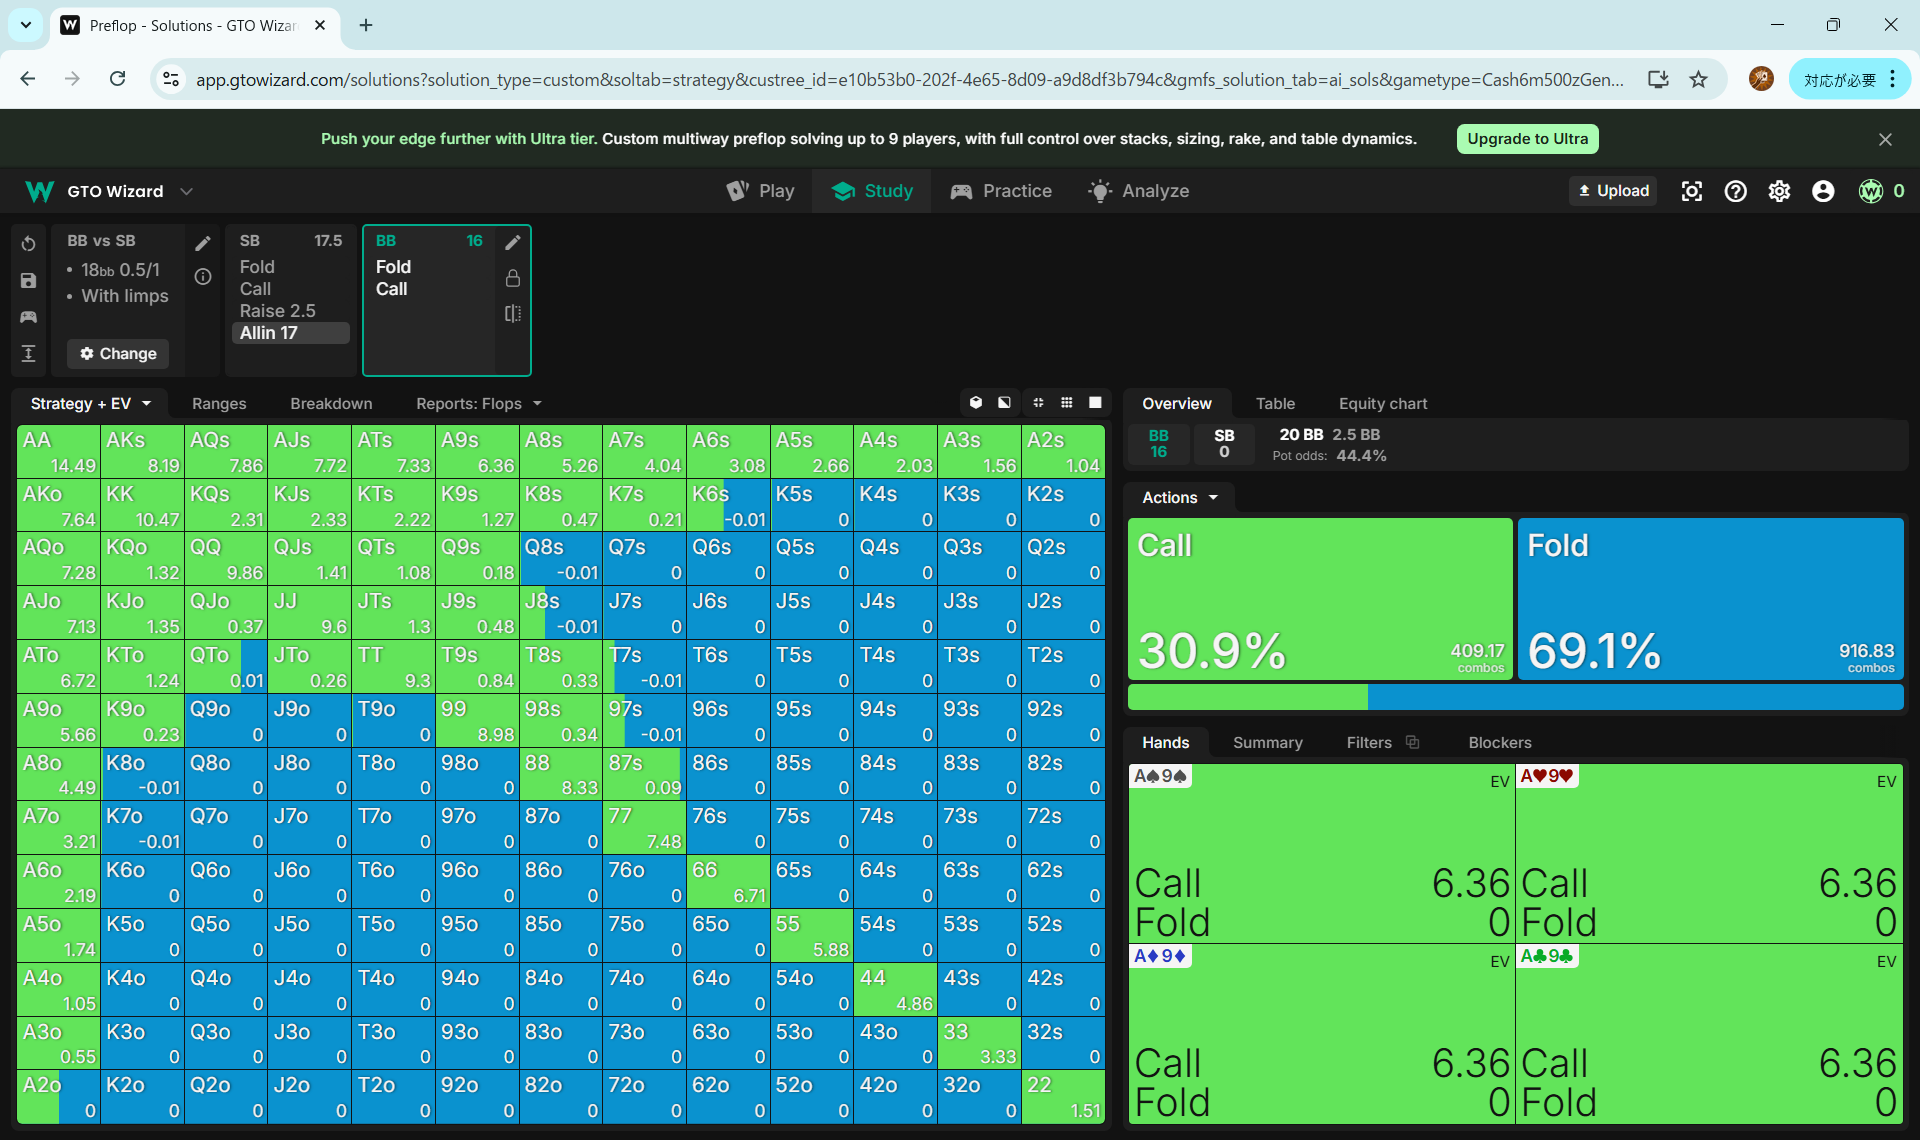Viewport: 1920px width, 1140px height.
Task: Click the screenshot capture icon in top bar
Action: click(x=1691, y=191)
